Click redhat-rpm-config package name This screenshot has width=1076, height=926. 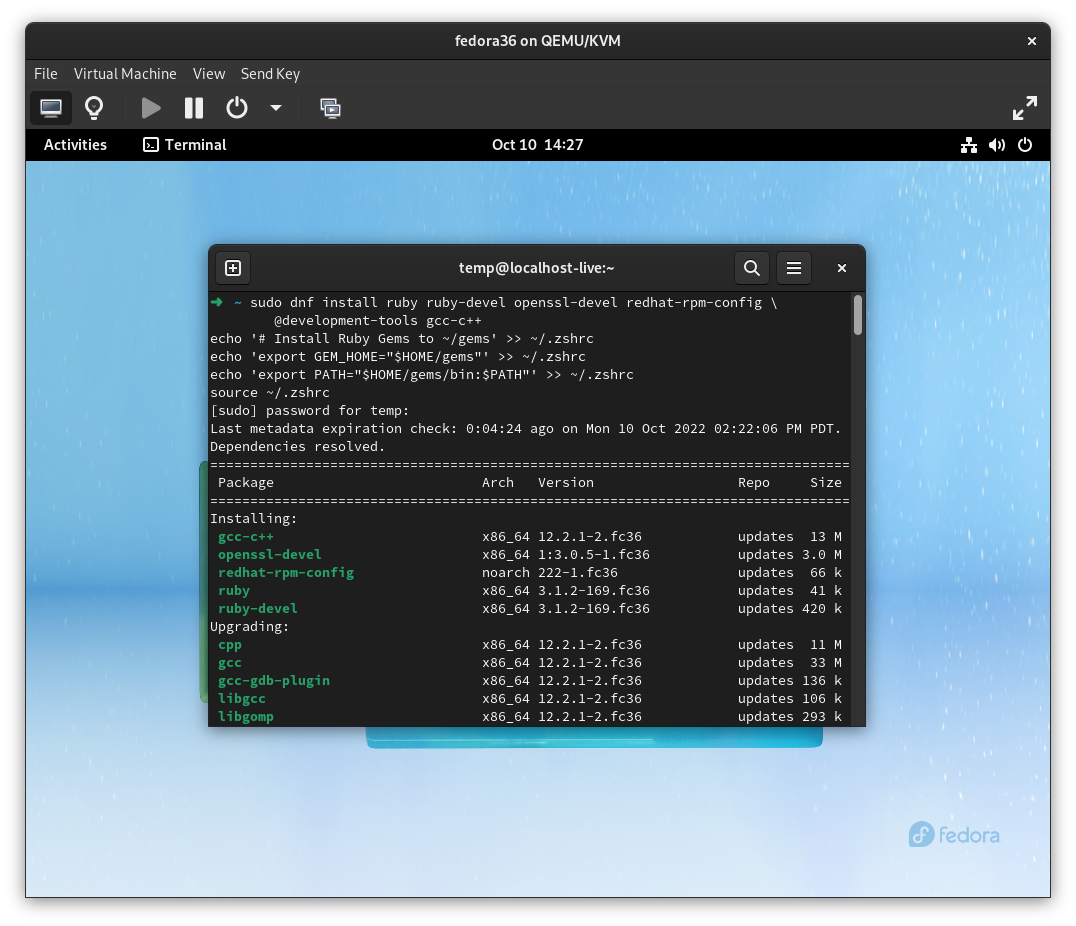286,572
